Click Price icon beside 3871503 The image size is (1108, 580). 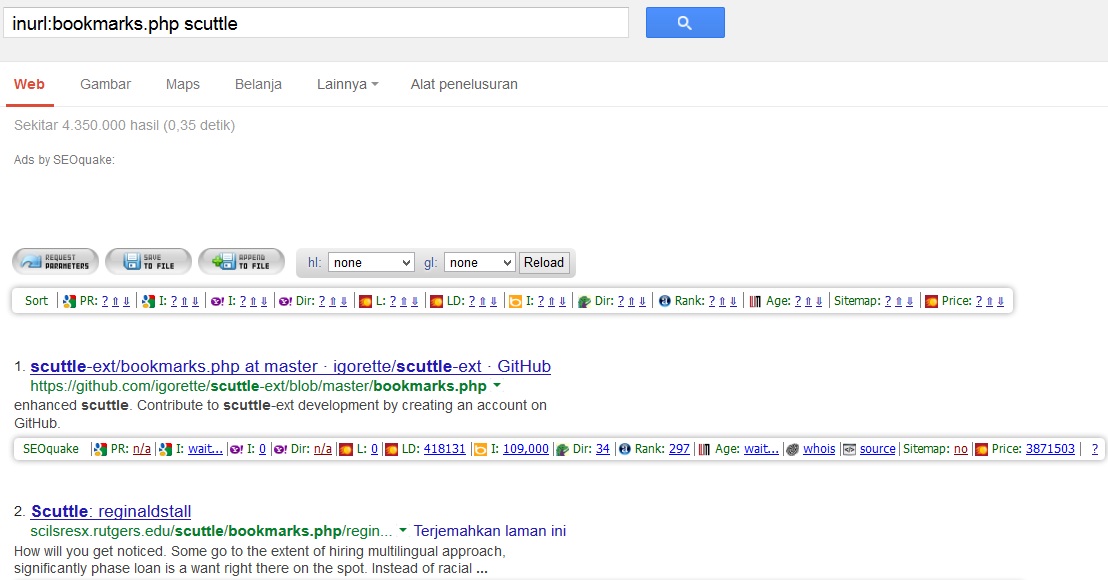point(982,449)
